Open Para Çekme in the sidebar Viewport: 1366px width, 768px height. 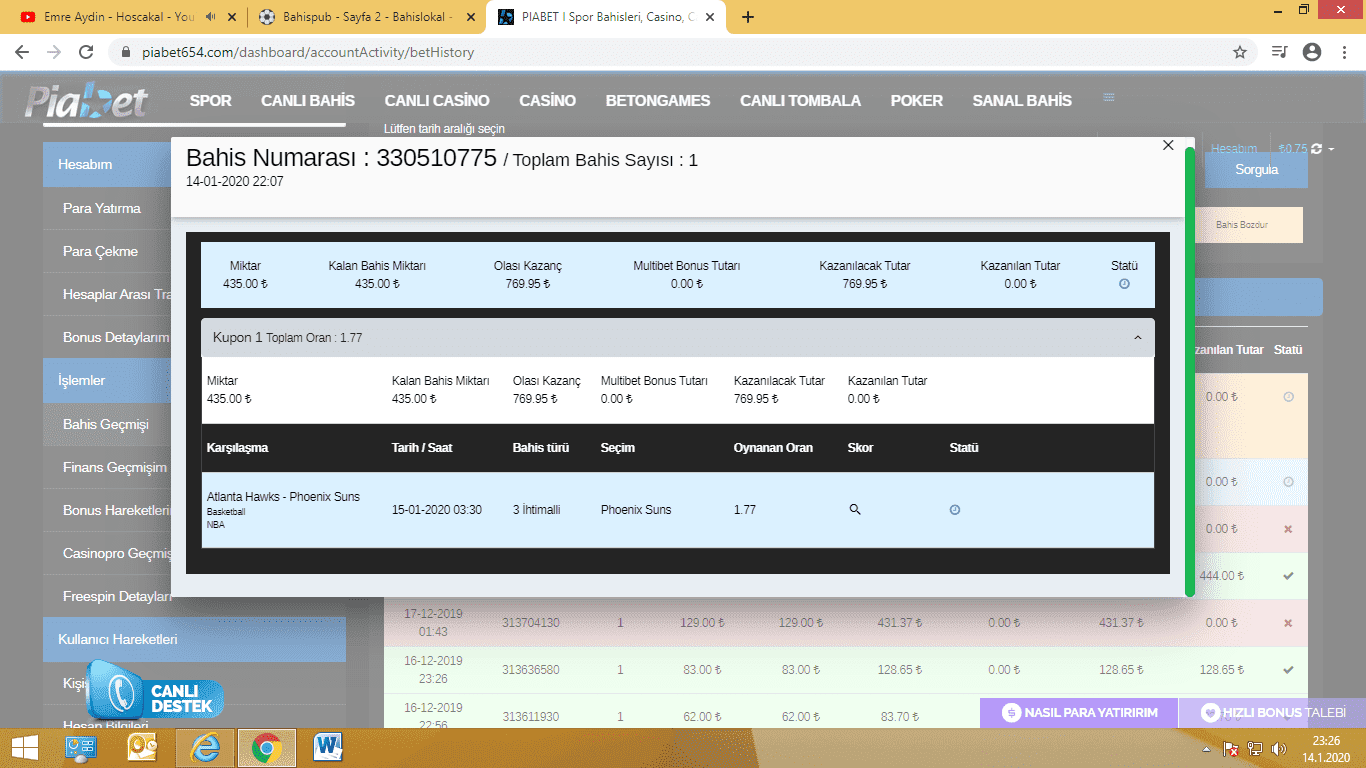[100, 251]
